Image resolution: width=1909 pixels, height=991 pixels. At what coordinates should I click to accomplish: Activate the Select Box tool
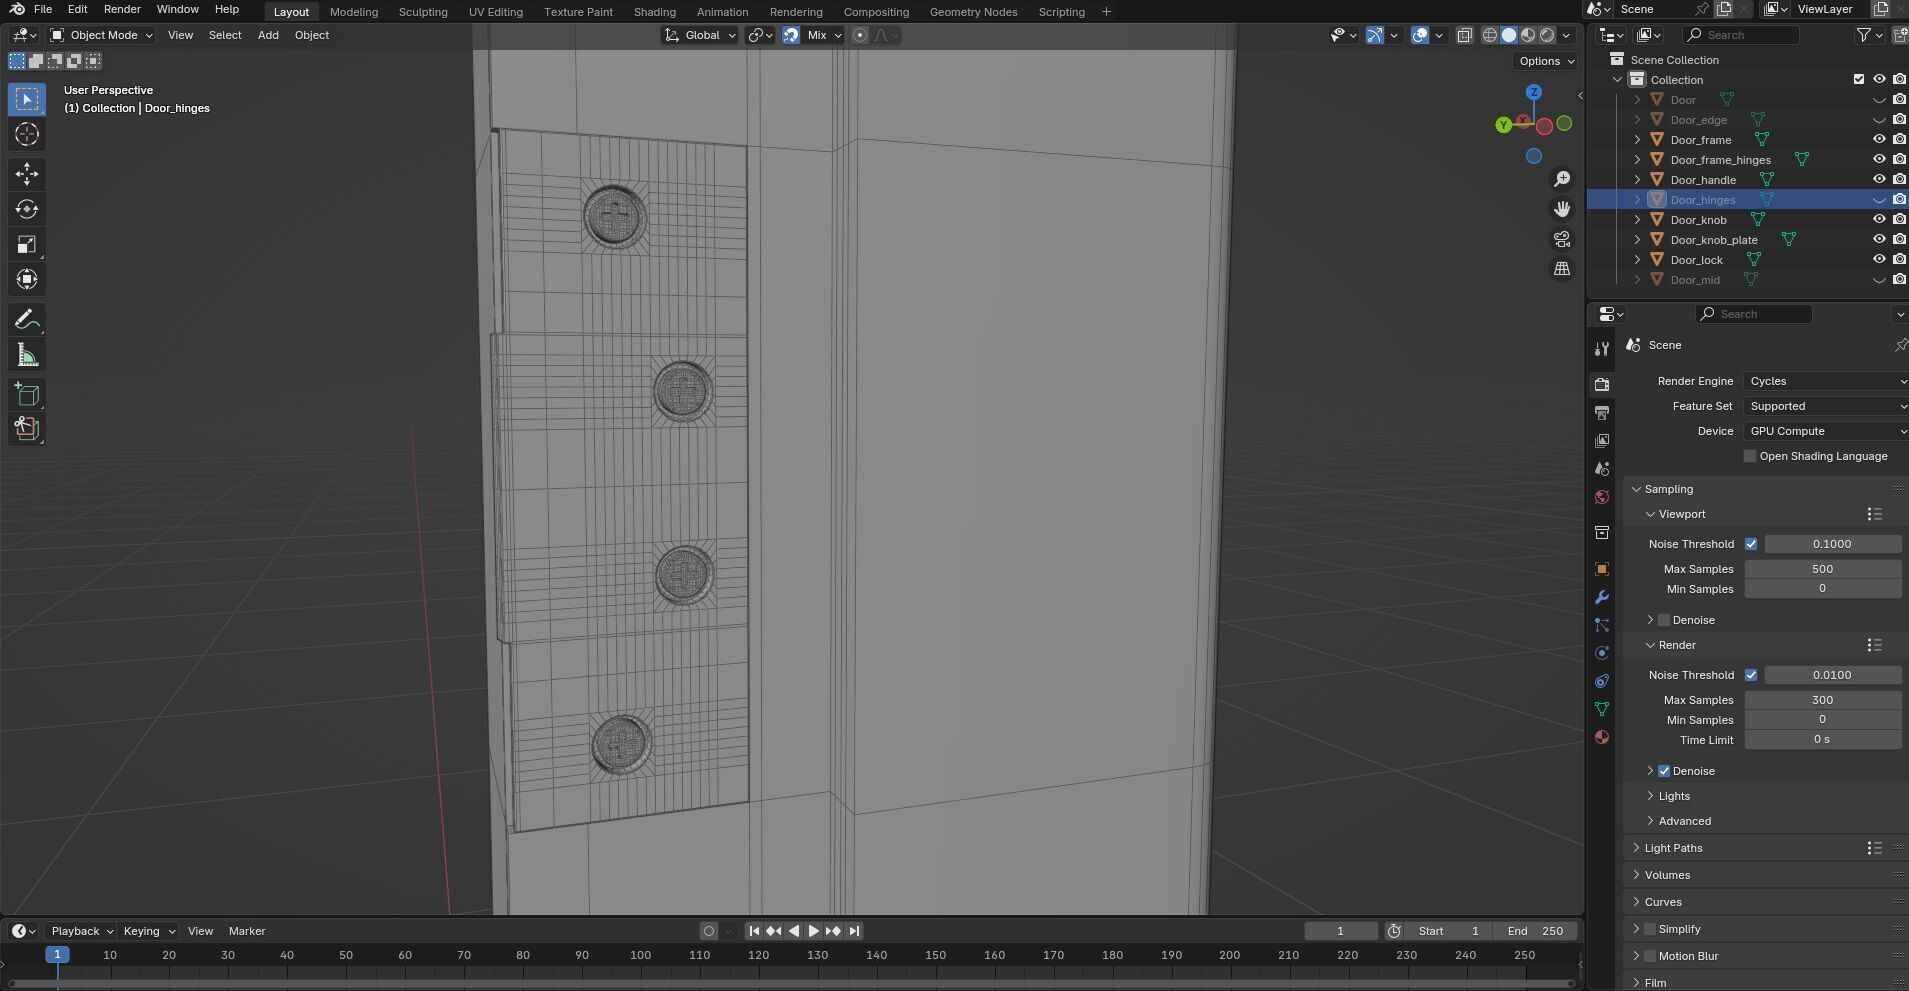[27, 99]
